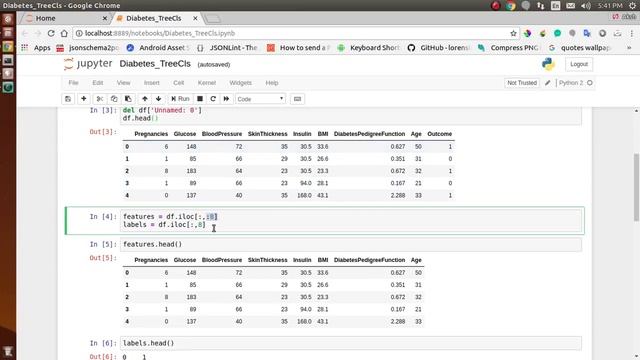Insert cell below with the plus icon
Image resolution: width=640 pixels, height=360 pixels.
point(84,99)
